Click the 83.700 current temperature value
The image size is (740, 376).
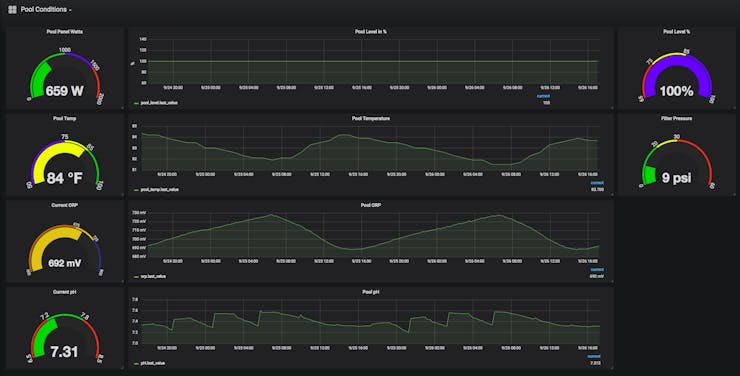coord(597,190)
